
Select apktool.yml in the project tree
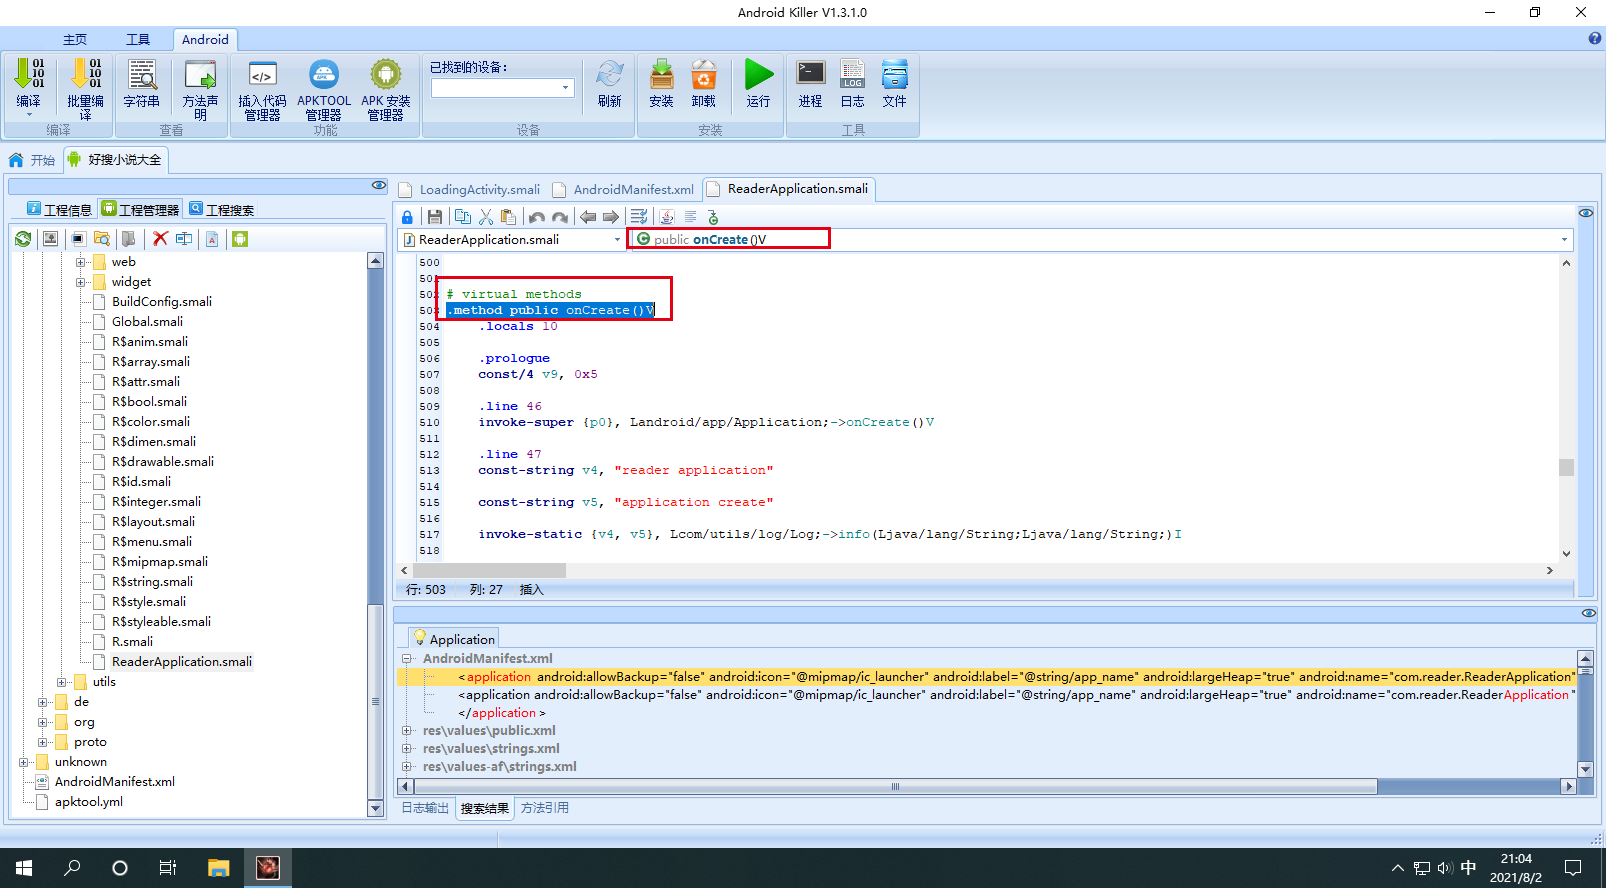coord(89,802)
